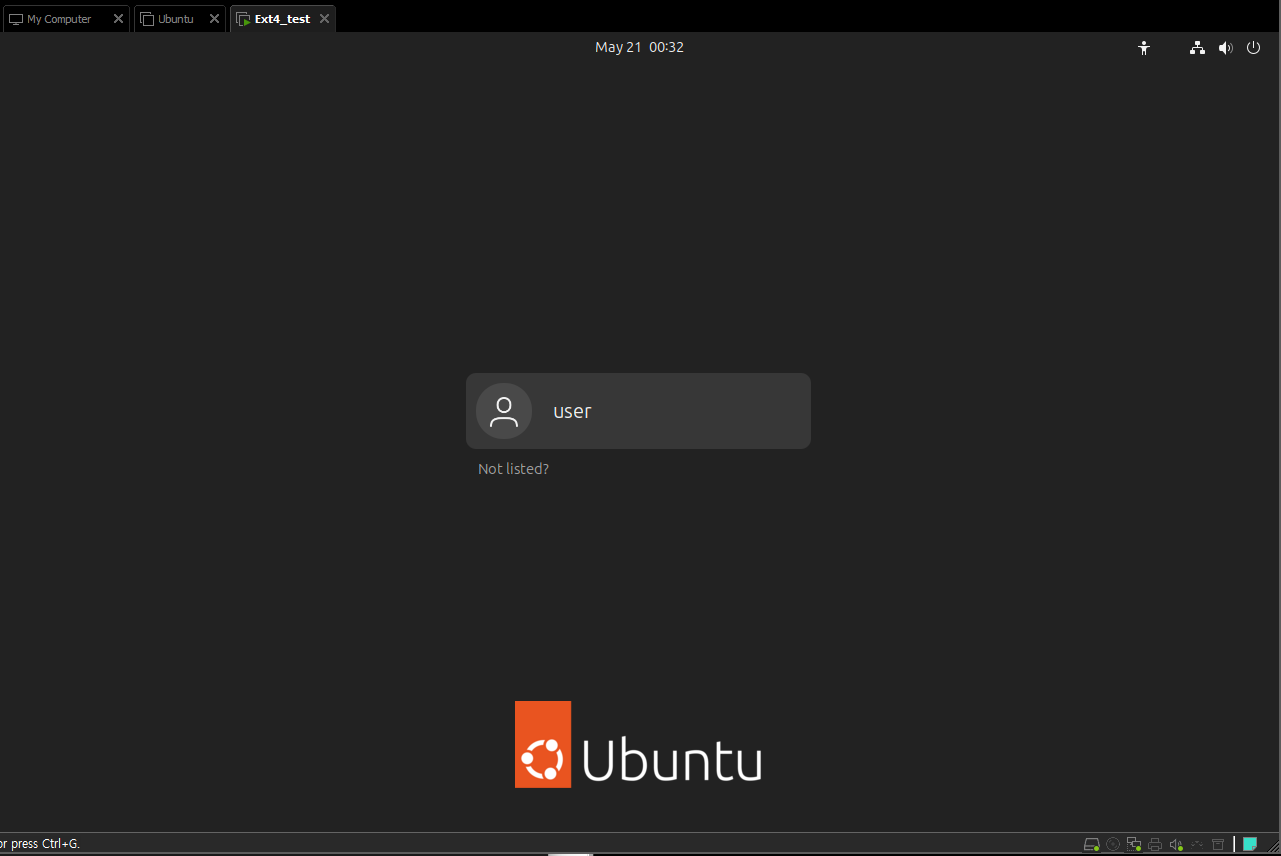Open the Accessibility menu icon
Screen dimensions: 1281x856
click(x=1144, y=47)
